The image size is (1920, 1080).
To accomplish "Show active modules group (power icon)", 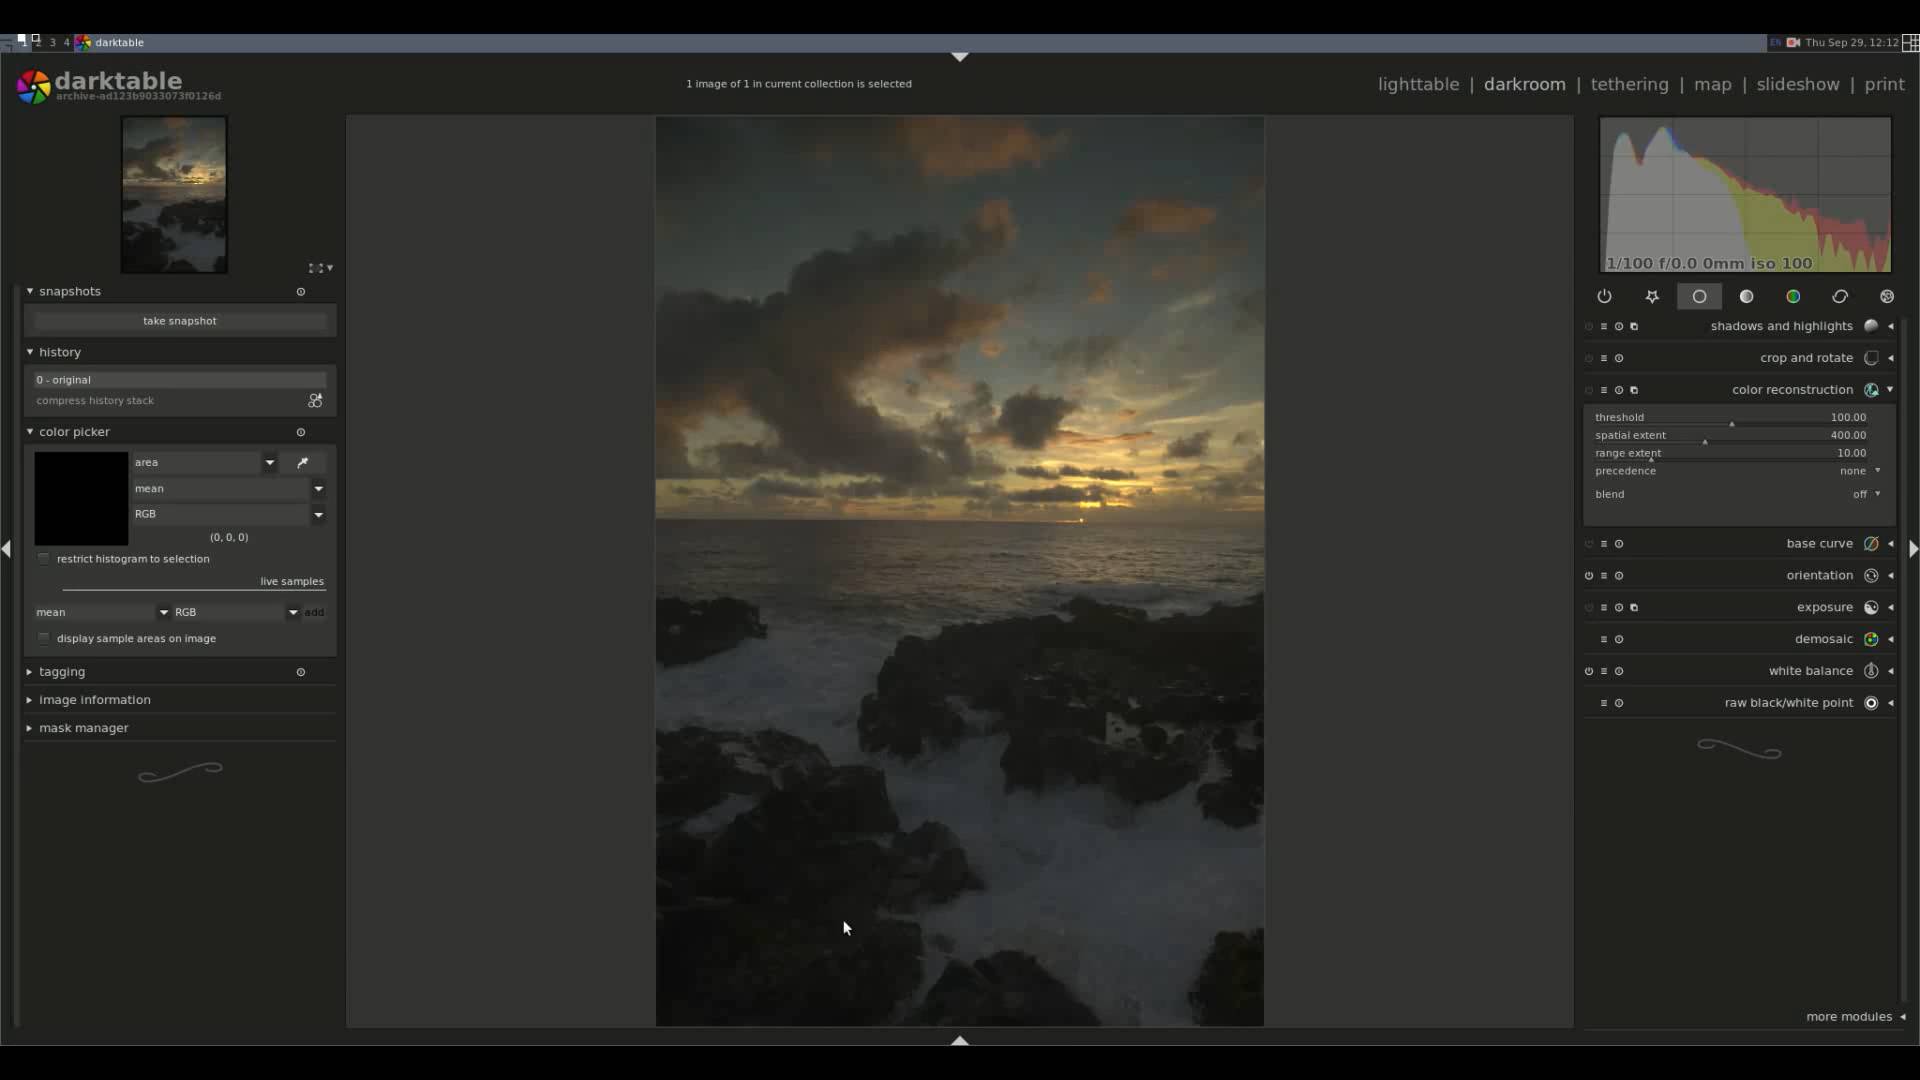I will click(x=1604, y=296).
